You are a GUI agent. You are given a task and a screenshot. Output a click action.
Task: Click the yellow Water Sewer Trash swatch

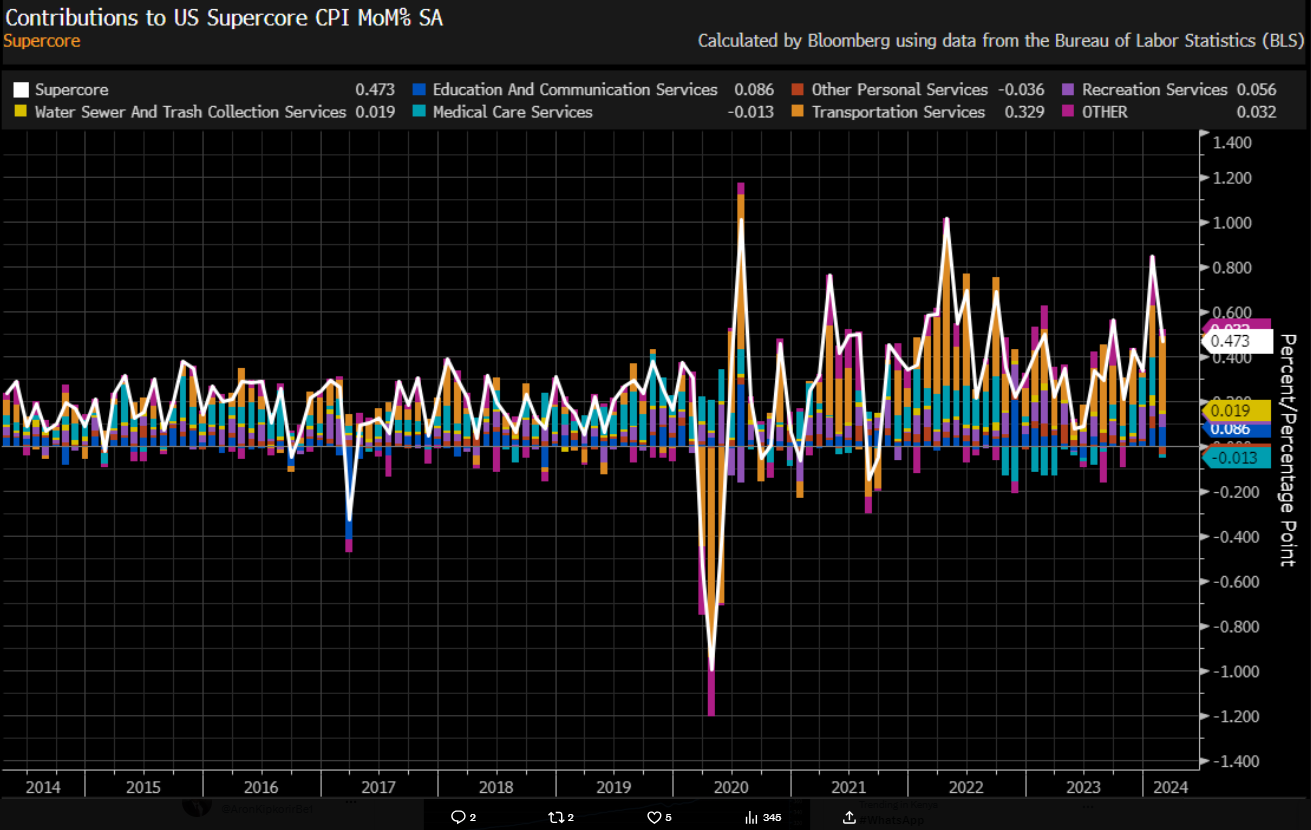21,112
